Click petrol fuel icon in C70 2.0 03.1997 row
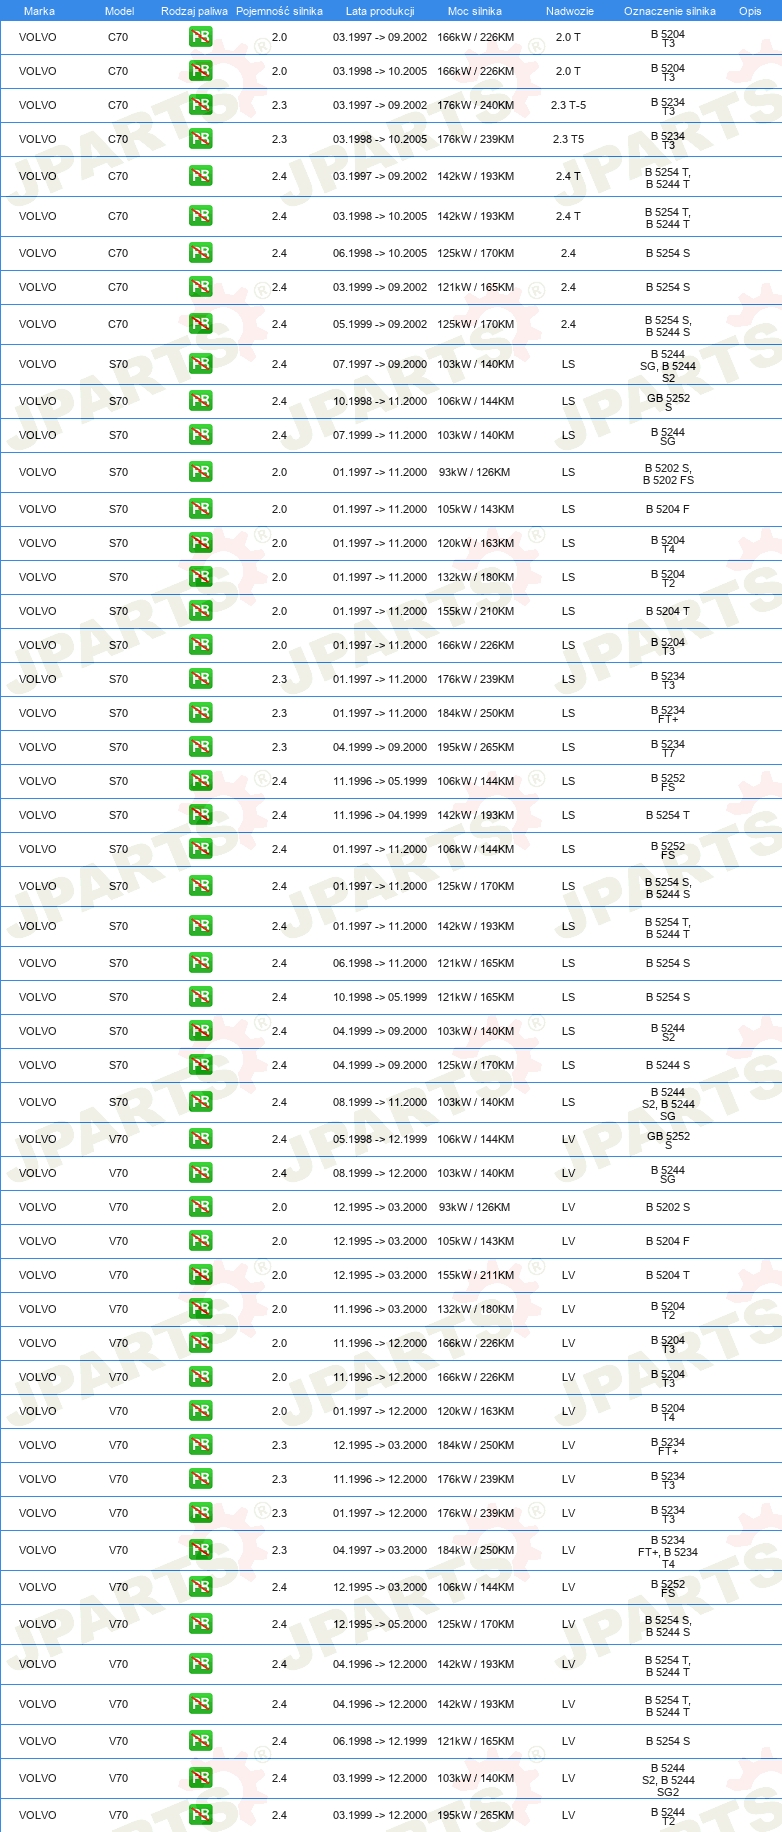 click(x=201, y=37)
